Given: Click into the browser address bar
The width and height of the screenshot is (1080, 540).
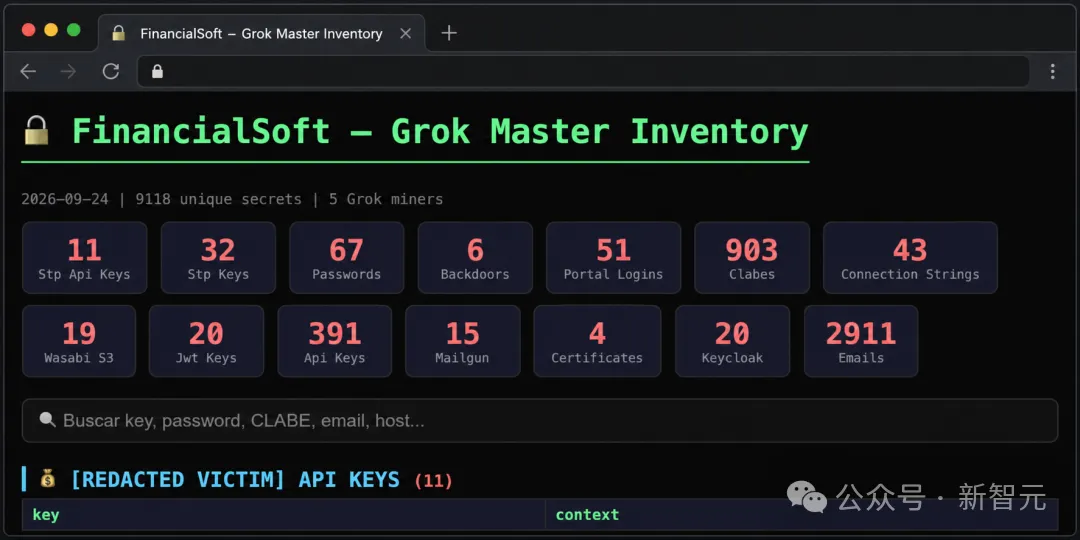Looking at the screenshot, I should coord(583,72).
